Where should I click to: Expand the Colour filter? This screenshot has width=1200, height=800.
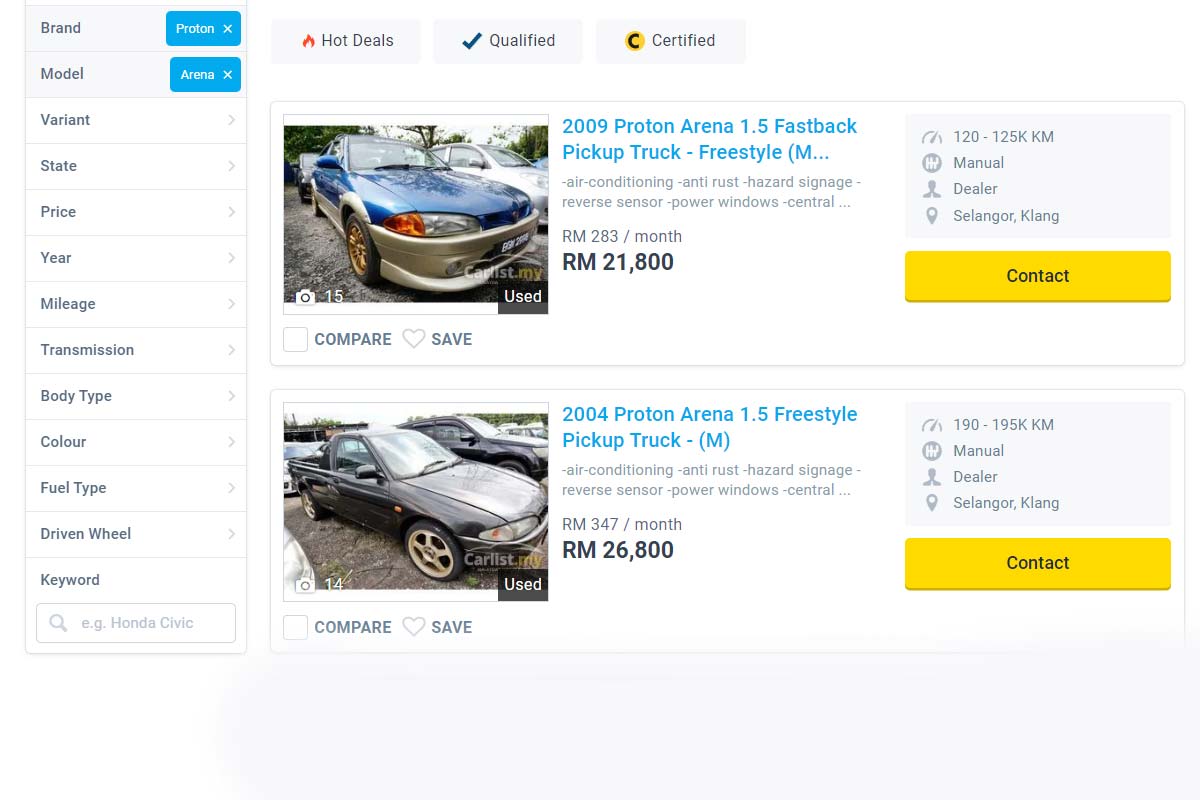[x=135, y=442]
